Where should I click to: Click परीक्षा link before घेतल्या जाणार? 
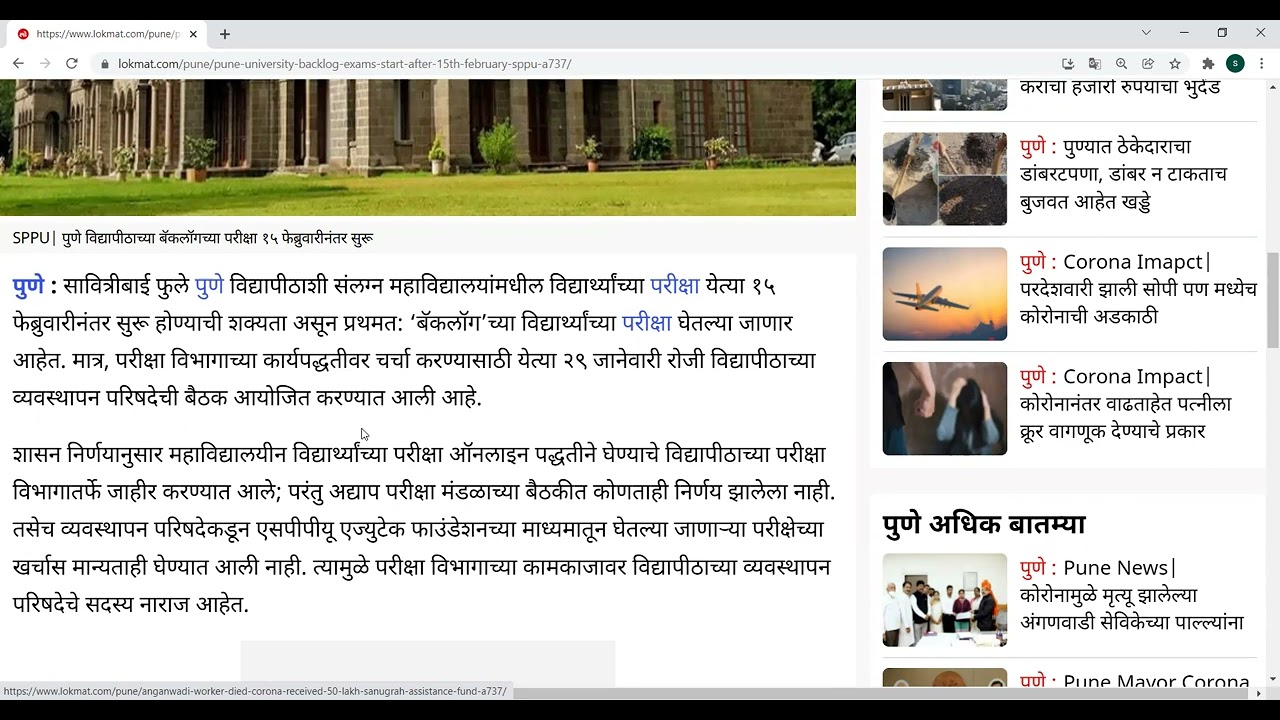[x=646, y=323]
